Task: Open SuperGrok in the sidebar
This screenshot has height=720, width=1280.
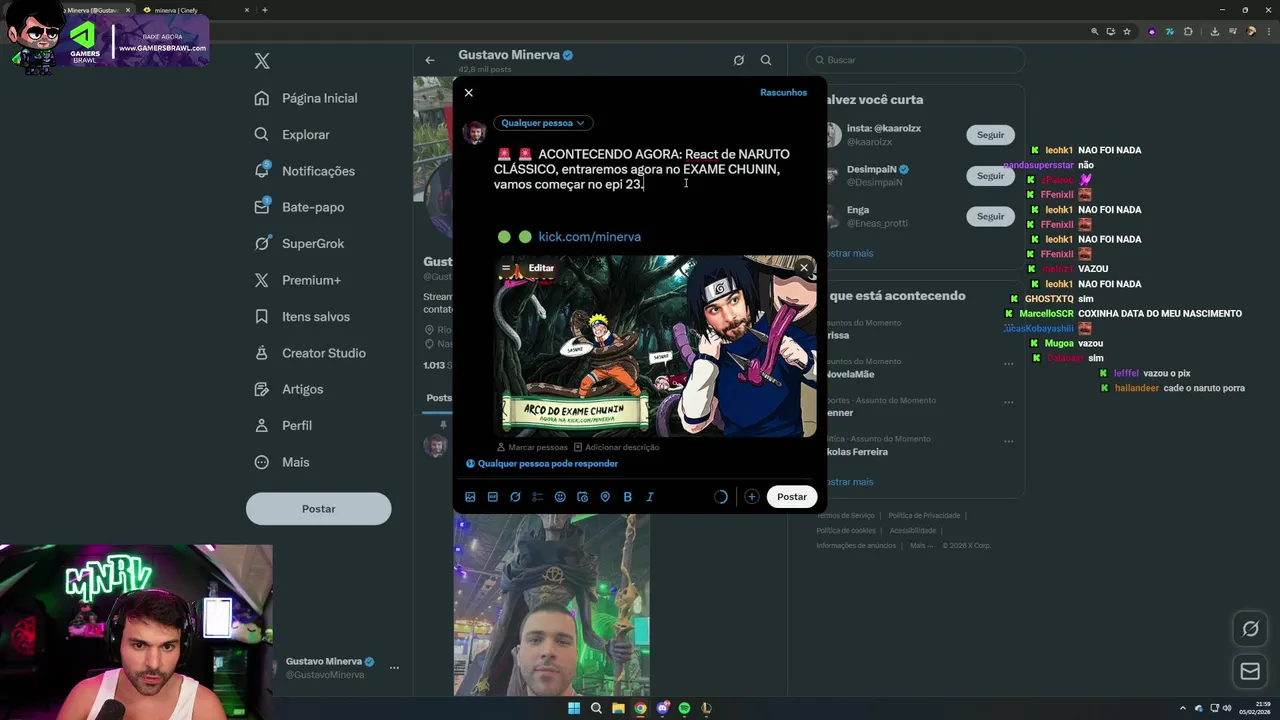Action: coord(299,243)
